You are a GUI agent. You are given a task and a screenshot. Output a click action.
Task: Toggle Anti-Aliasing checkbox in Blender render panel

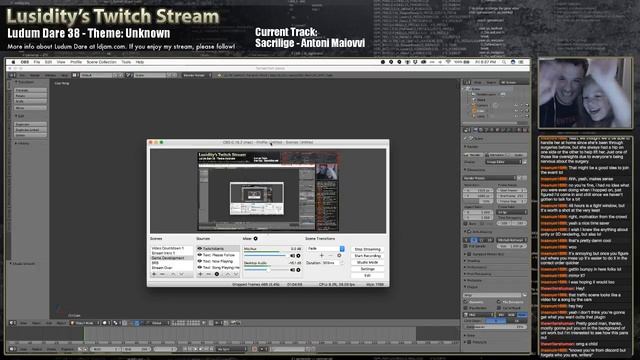point(469,231)
